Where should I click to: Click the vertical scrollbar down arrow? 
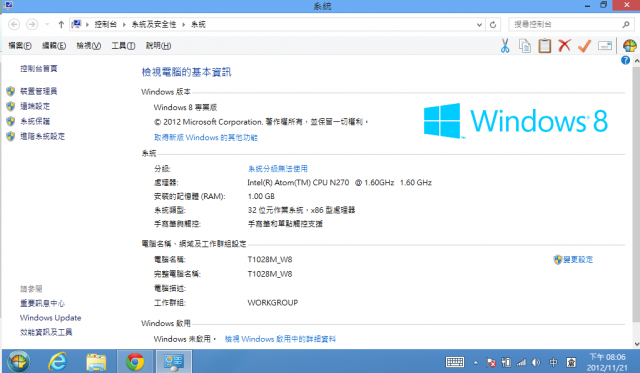point(637,344)
